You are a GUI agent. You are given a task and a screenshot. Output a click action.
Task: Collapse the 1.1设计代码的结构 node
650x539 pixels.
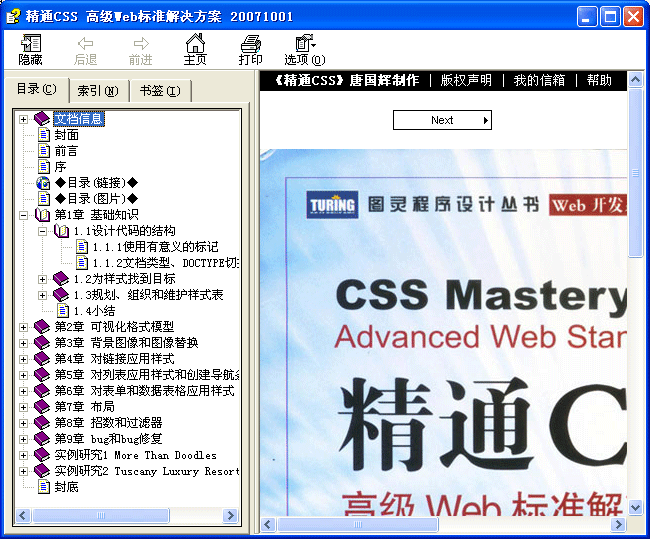click(x=42, y=231)
